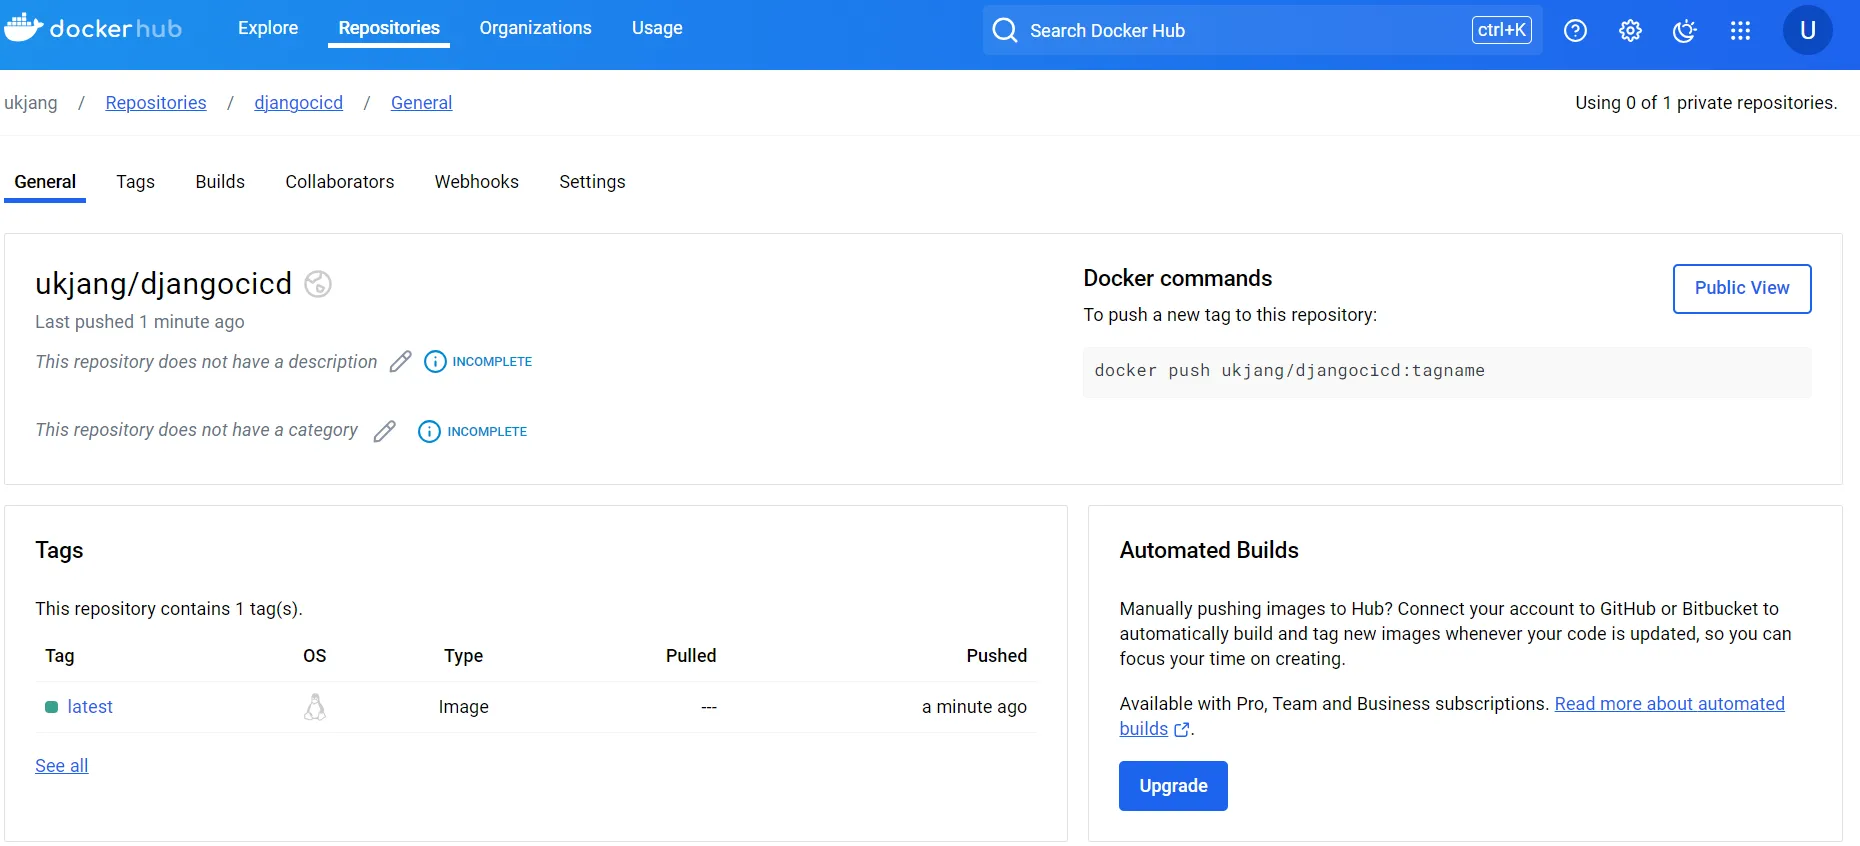Open Read more about automated builds link
This screenshot has height=846, width=1860.
[1669, 704]
